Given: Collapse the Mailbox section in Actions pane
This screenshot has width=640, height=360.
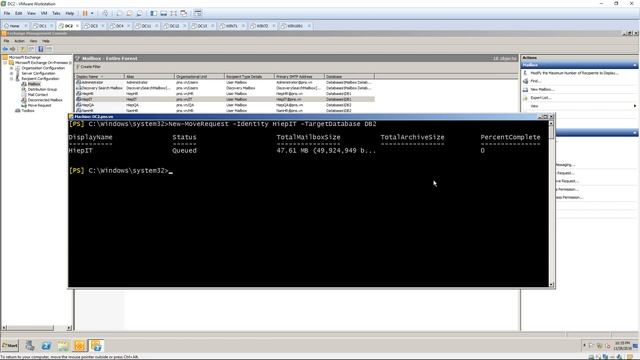Looking at the screenshot, I should coord(635,65).
